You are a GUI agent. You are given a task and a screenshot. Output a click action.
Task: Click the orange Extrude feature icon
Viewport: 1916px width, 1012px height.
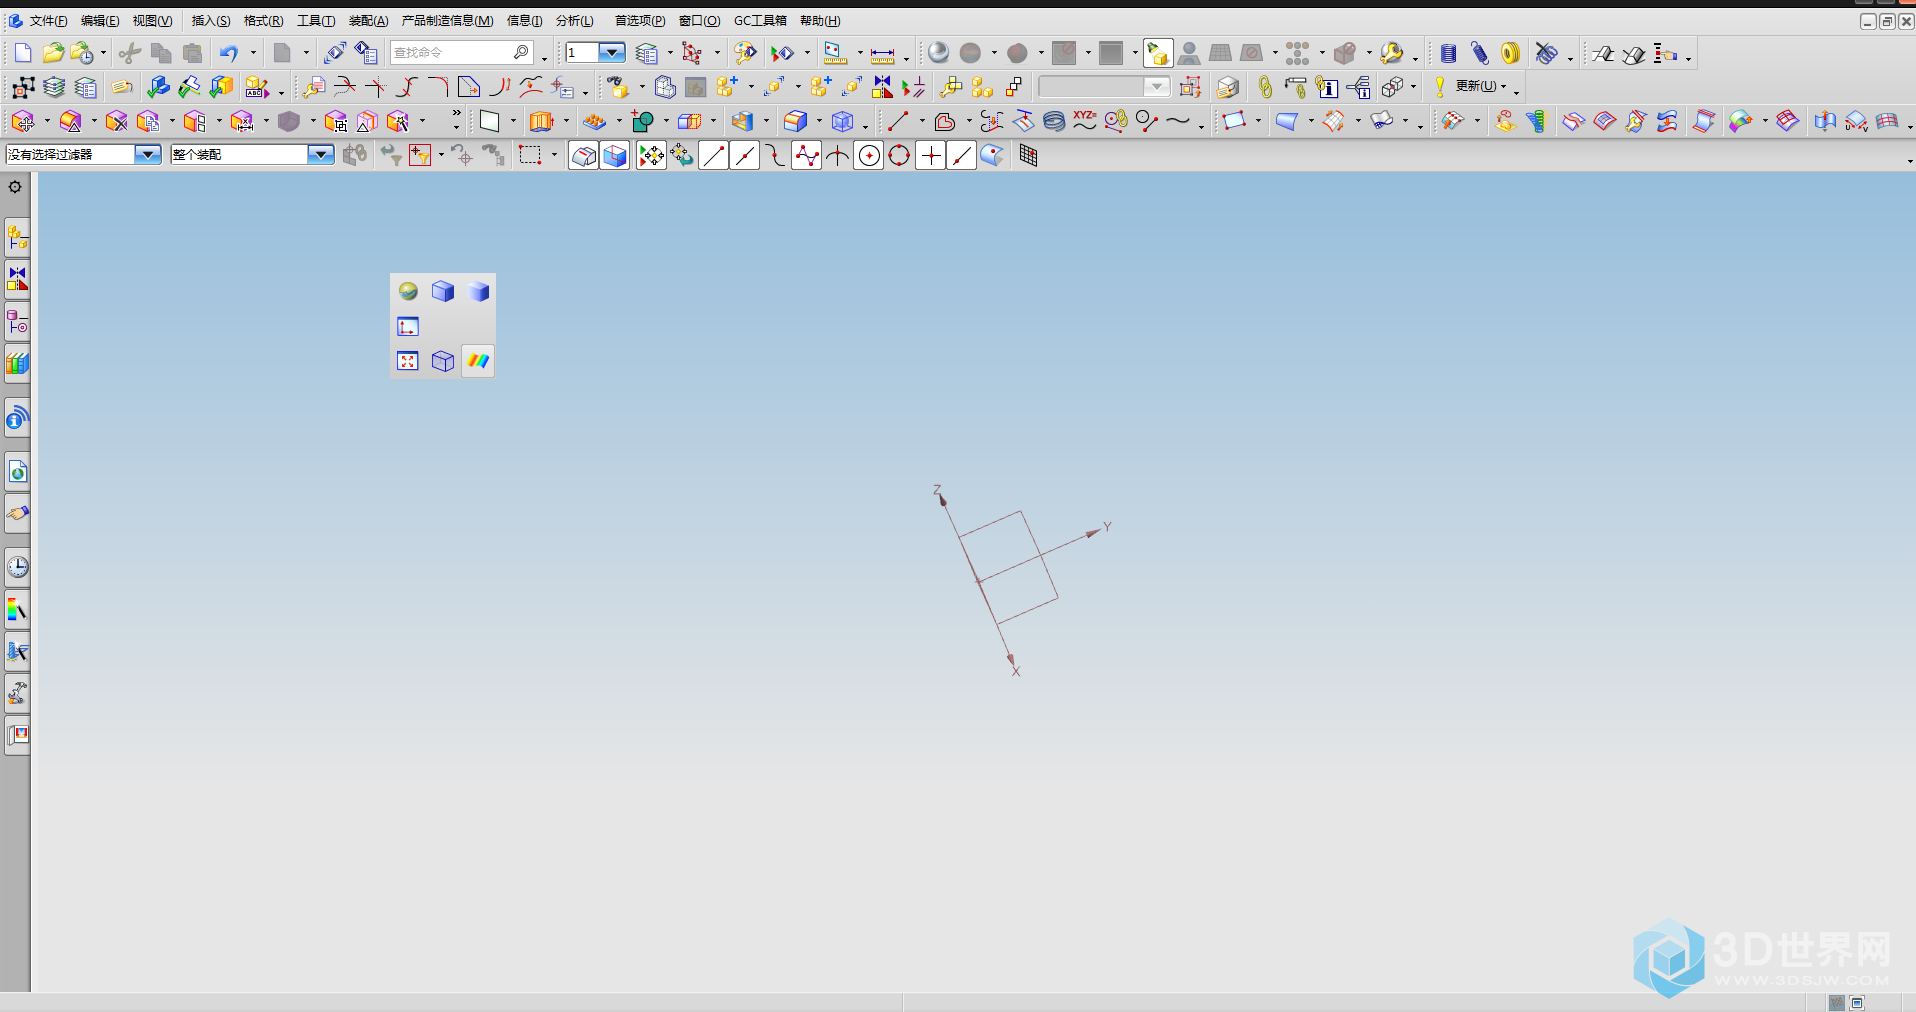tap(541, 121)
